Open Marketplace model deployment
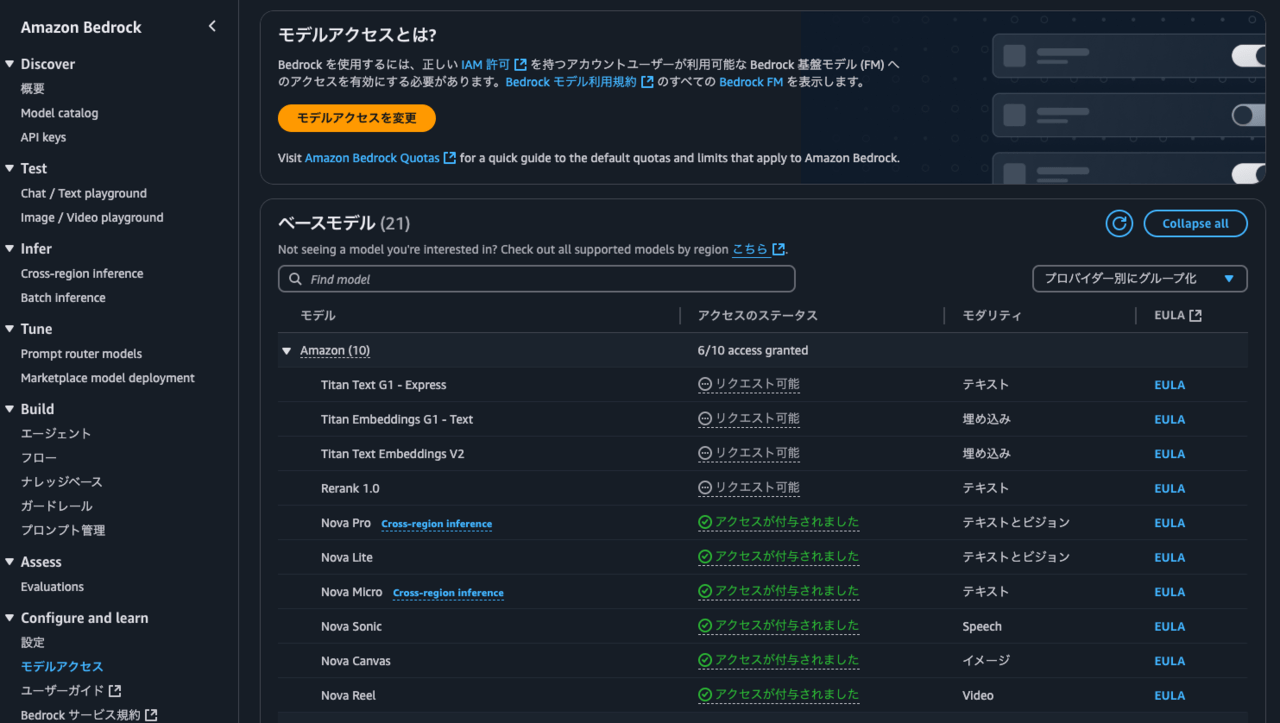 (x=108, y=378)
